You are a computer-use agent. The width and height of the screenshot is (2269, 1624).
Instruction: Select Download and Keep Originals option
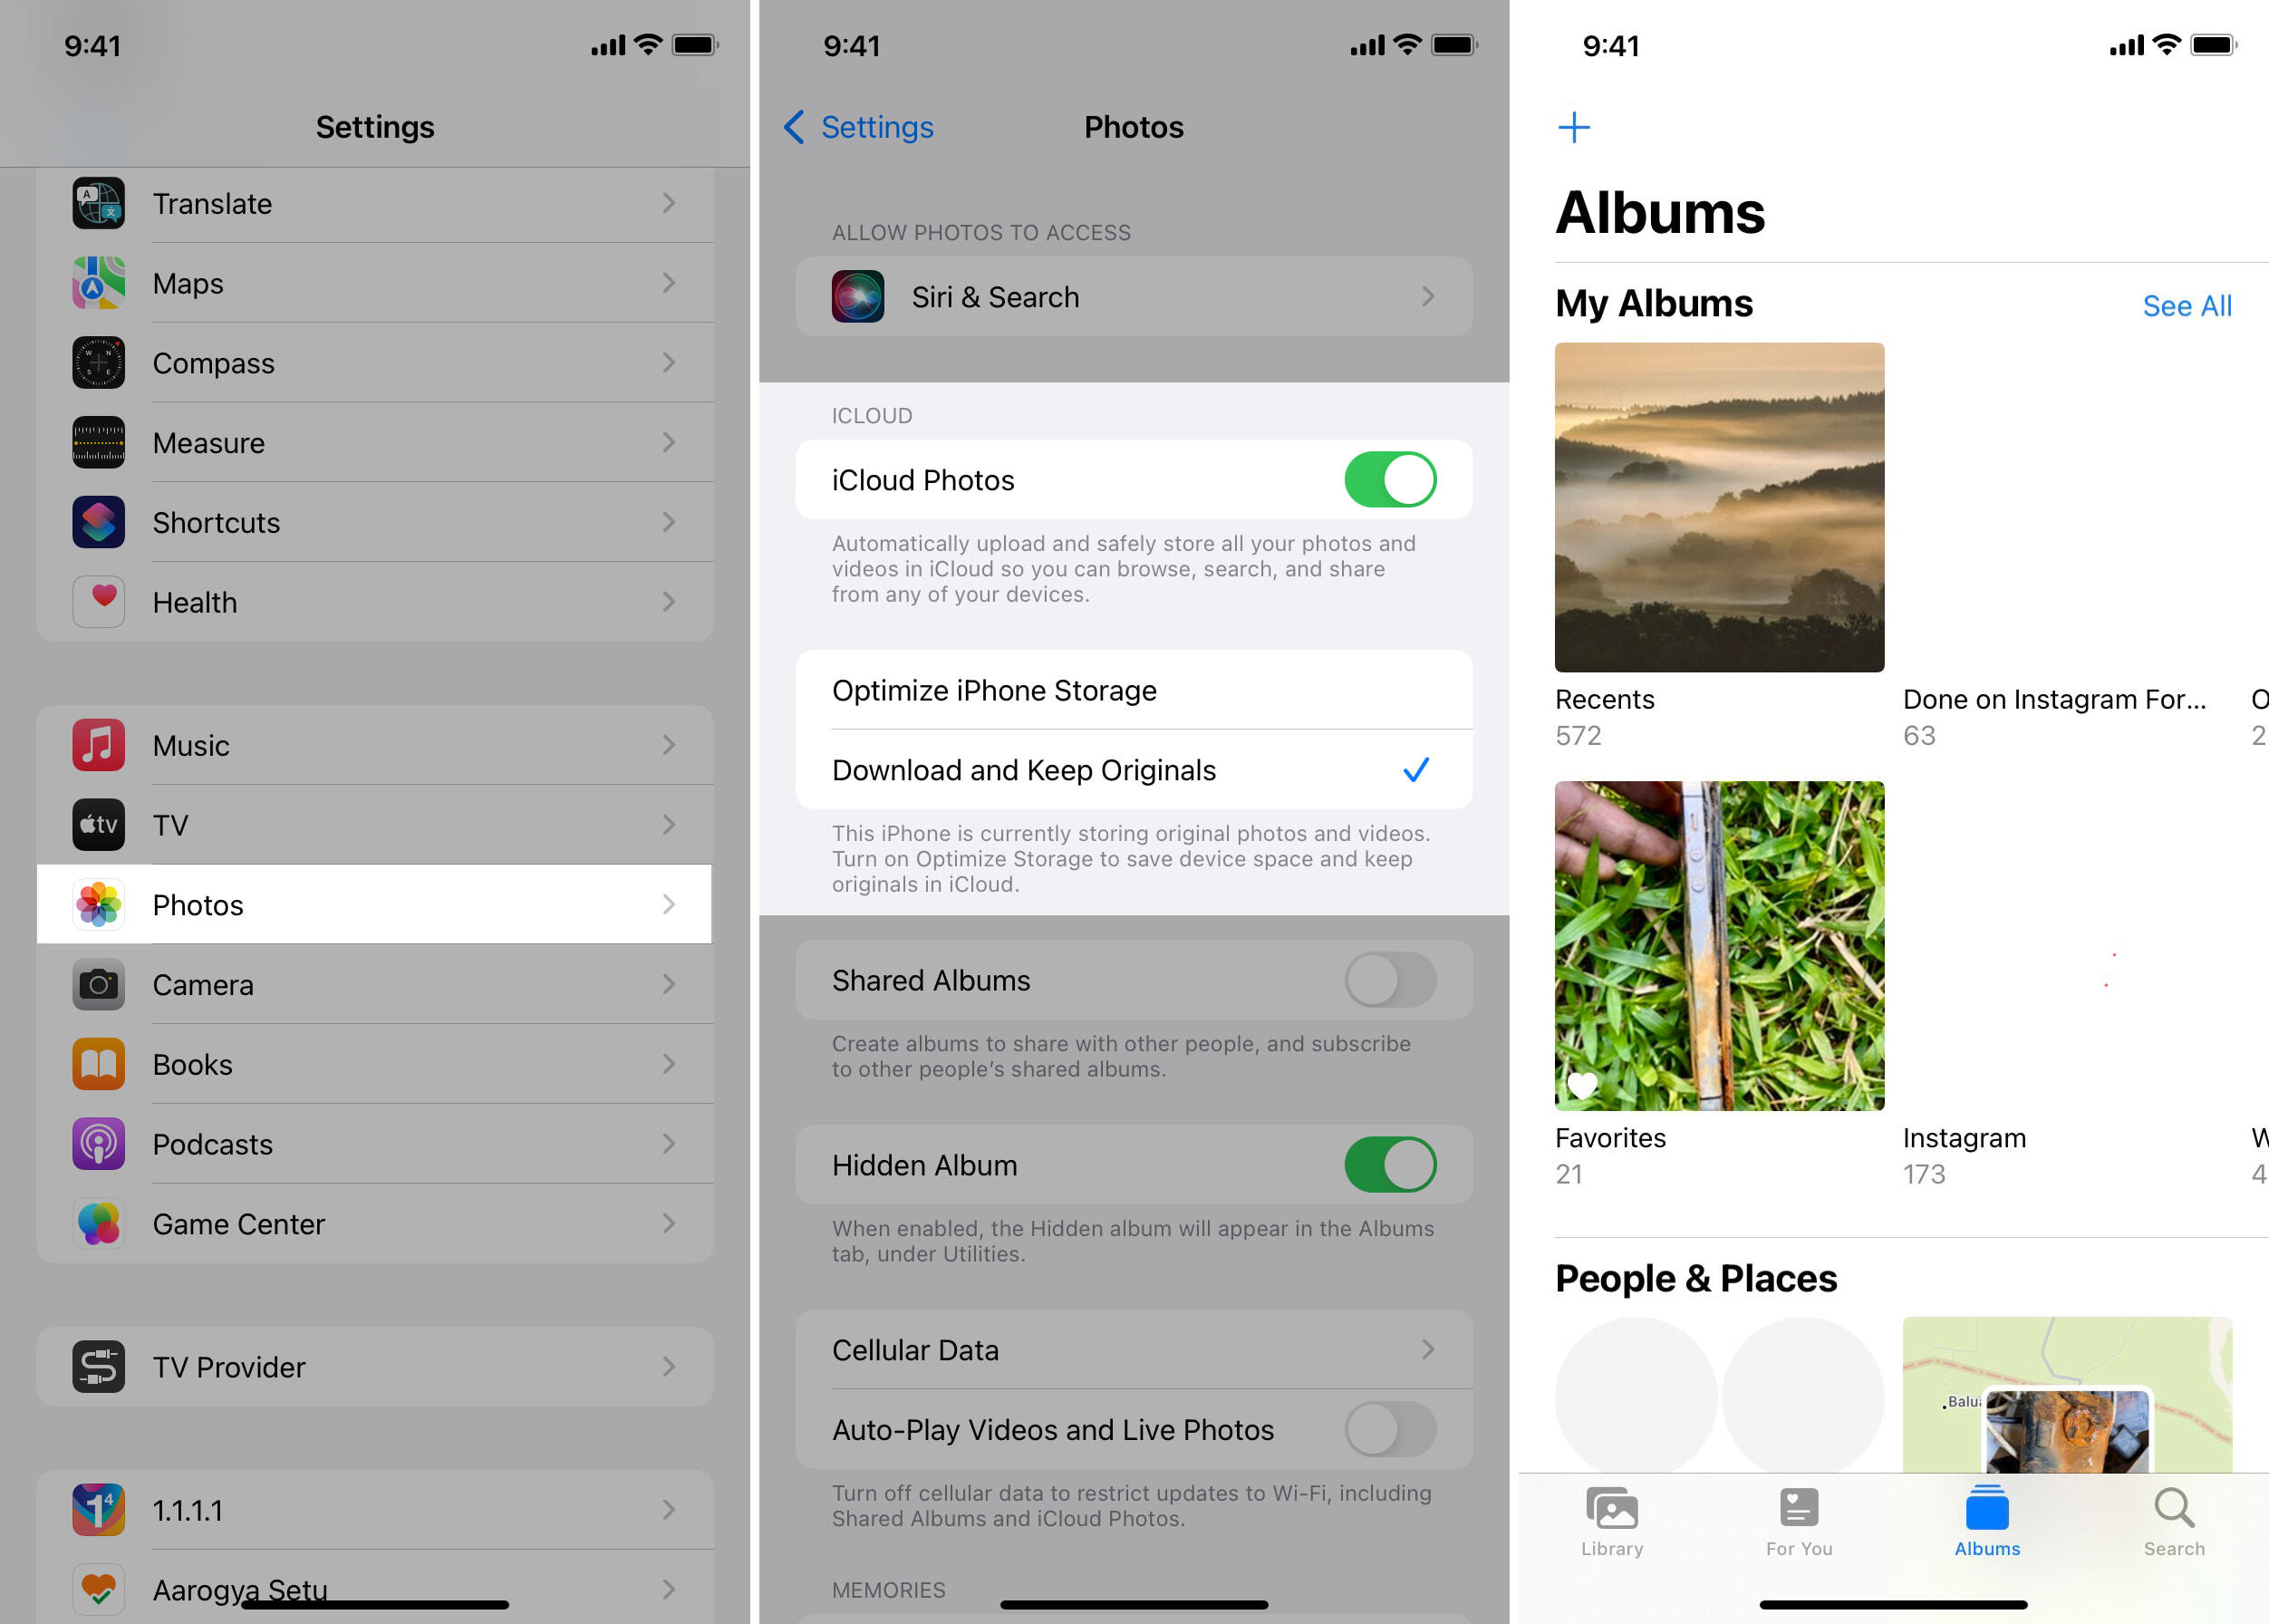1134,768
